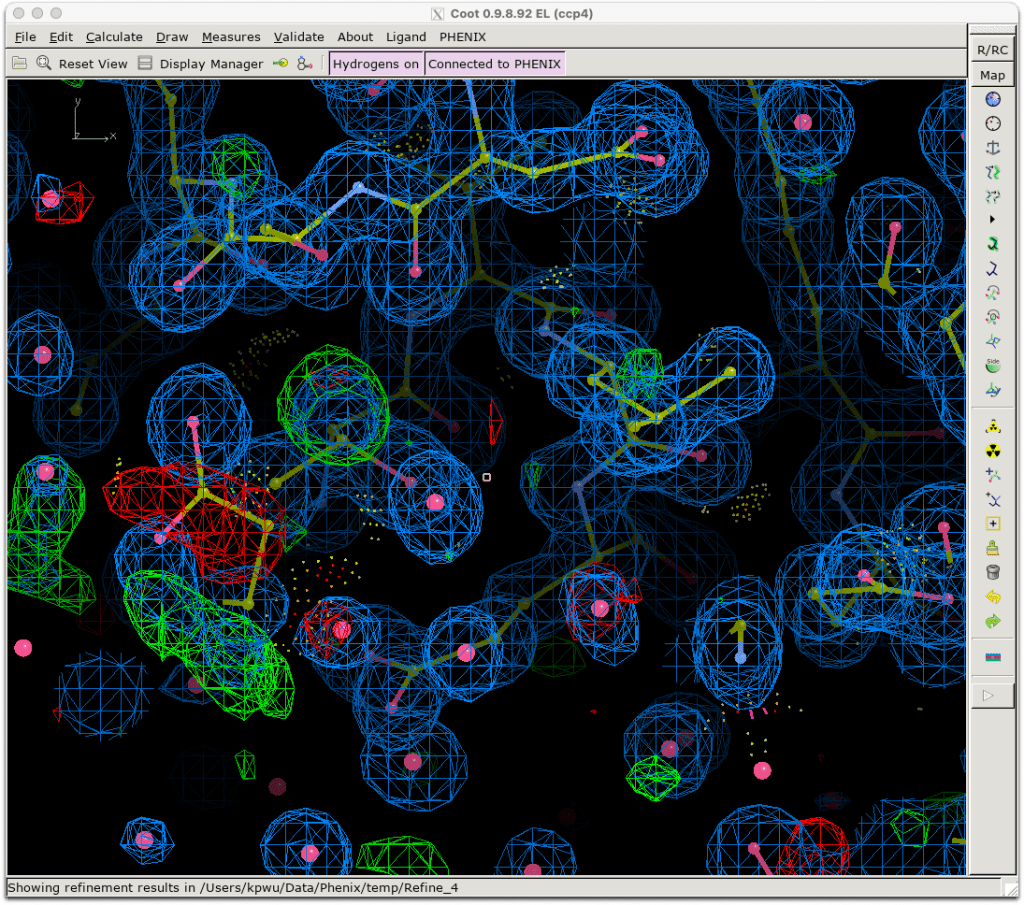
Task: Click the trash can Delete icon
Action: pos(993,573)
